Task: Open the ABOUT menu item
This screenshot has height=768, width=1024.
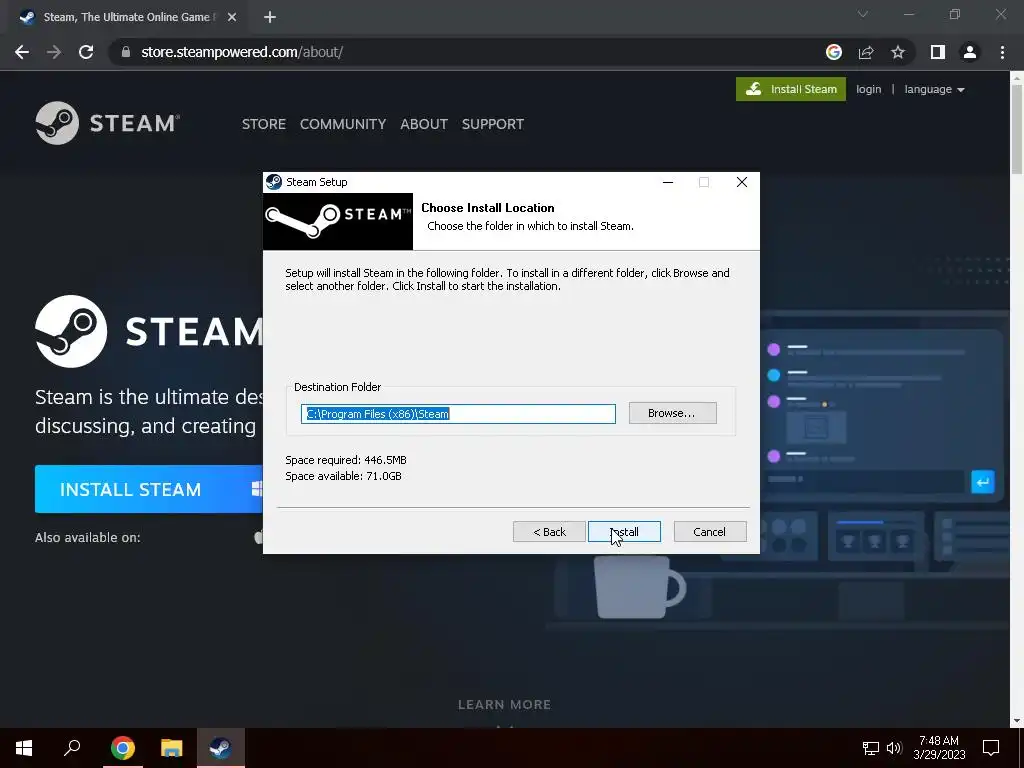Action: pos(424,124)
